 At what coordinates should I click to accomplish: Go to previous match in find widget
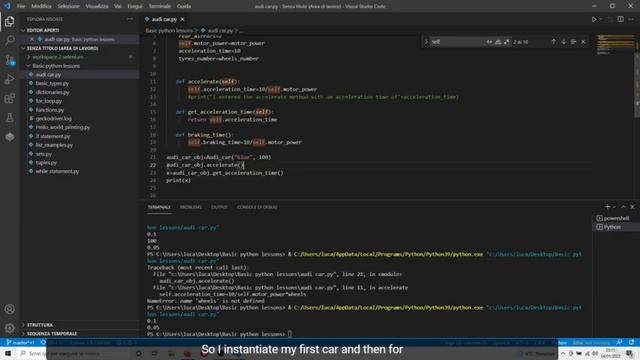point(553,42)
